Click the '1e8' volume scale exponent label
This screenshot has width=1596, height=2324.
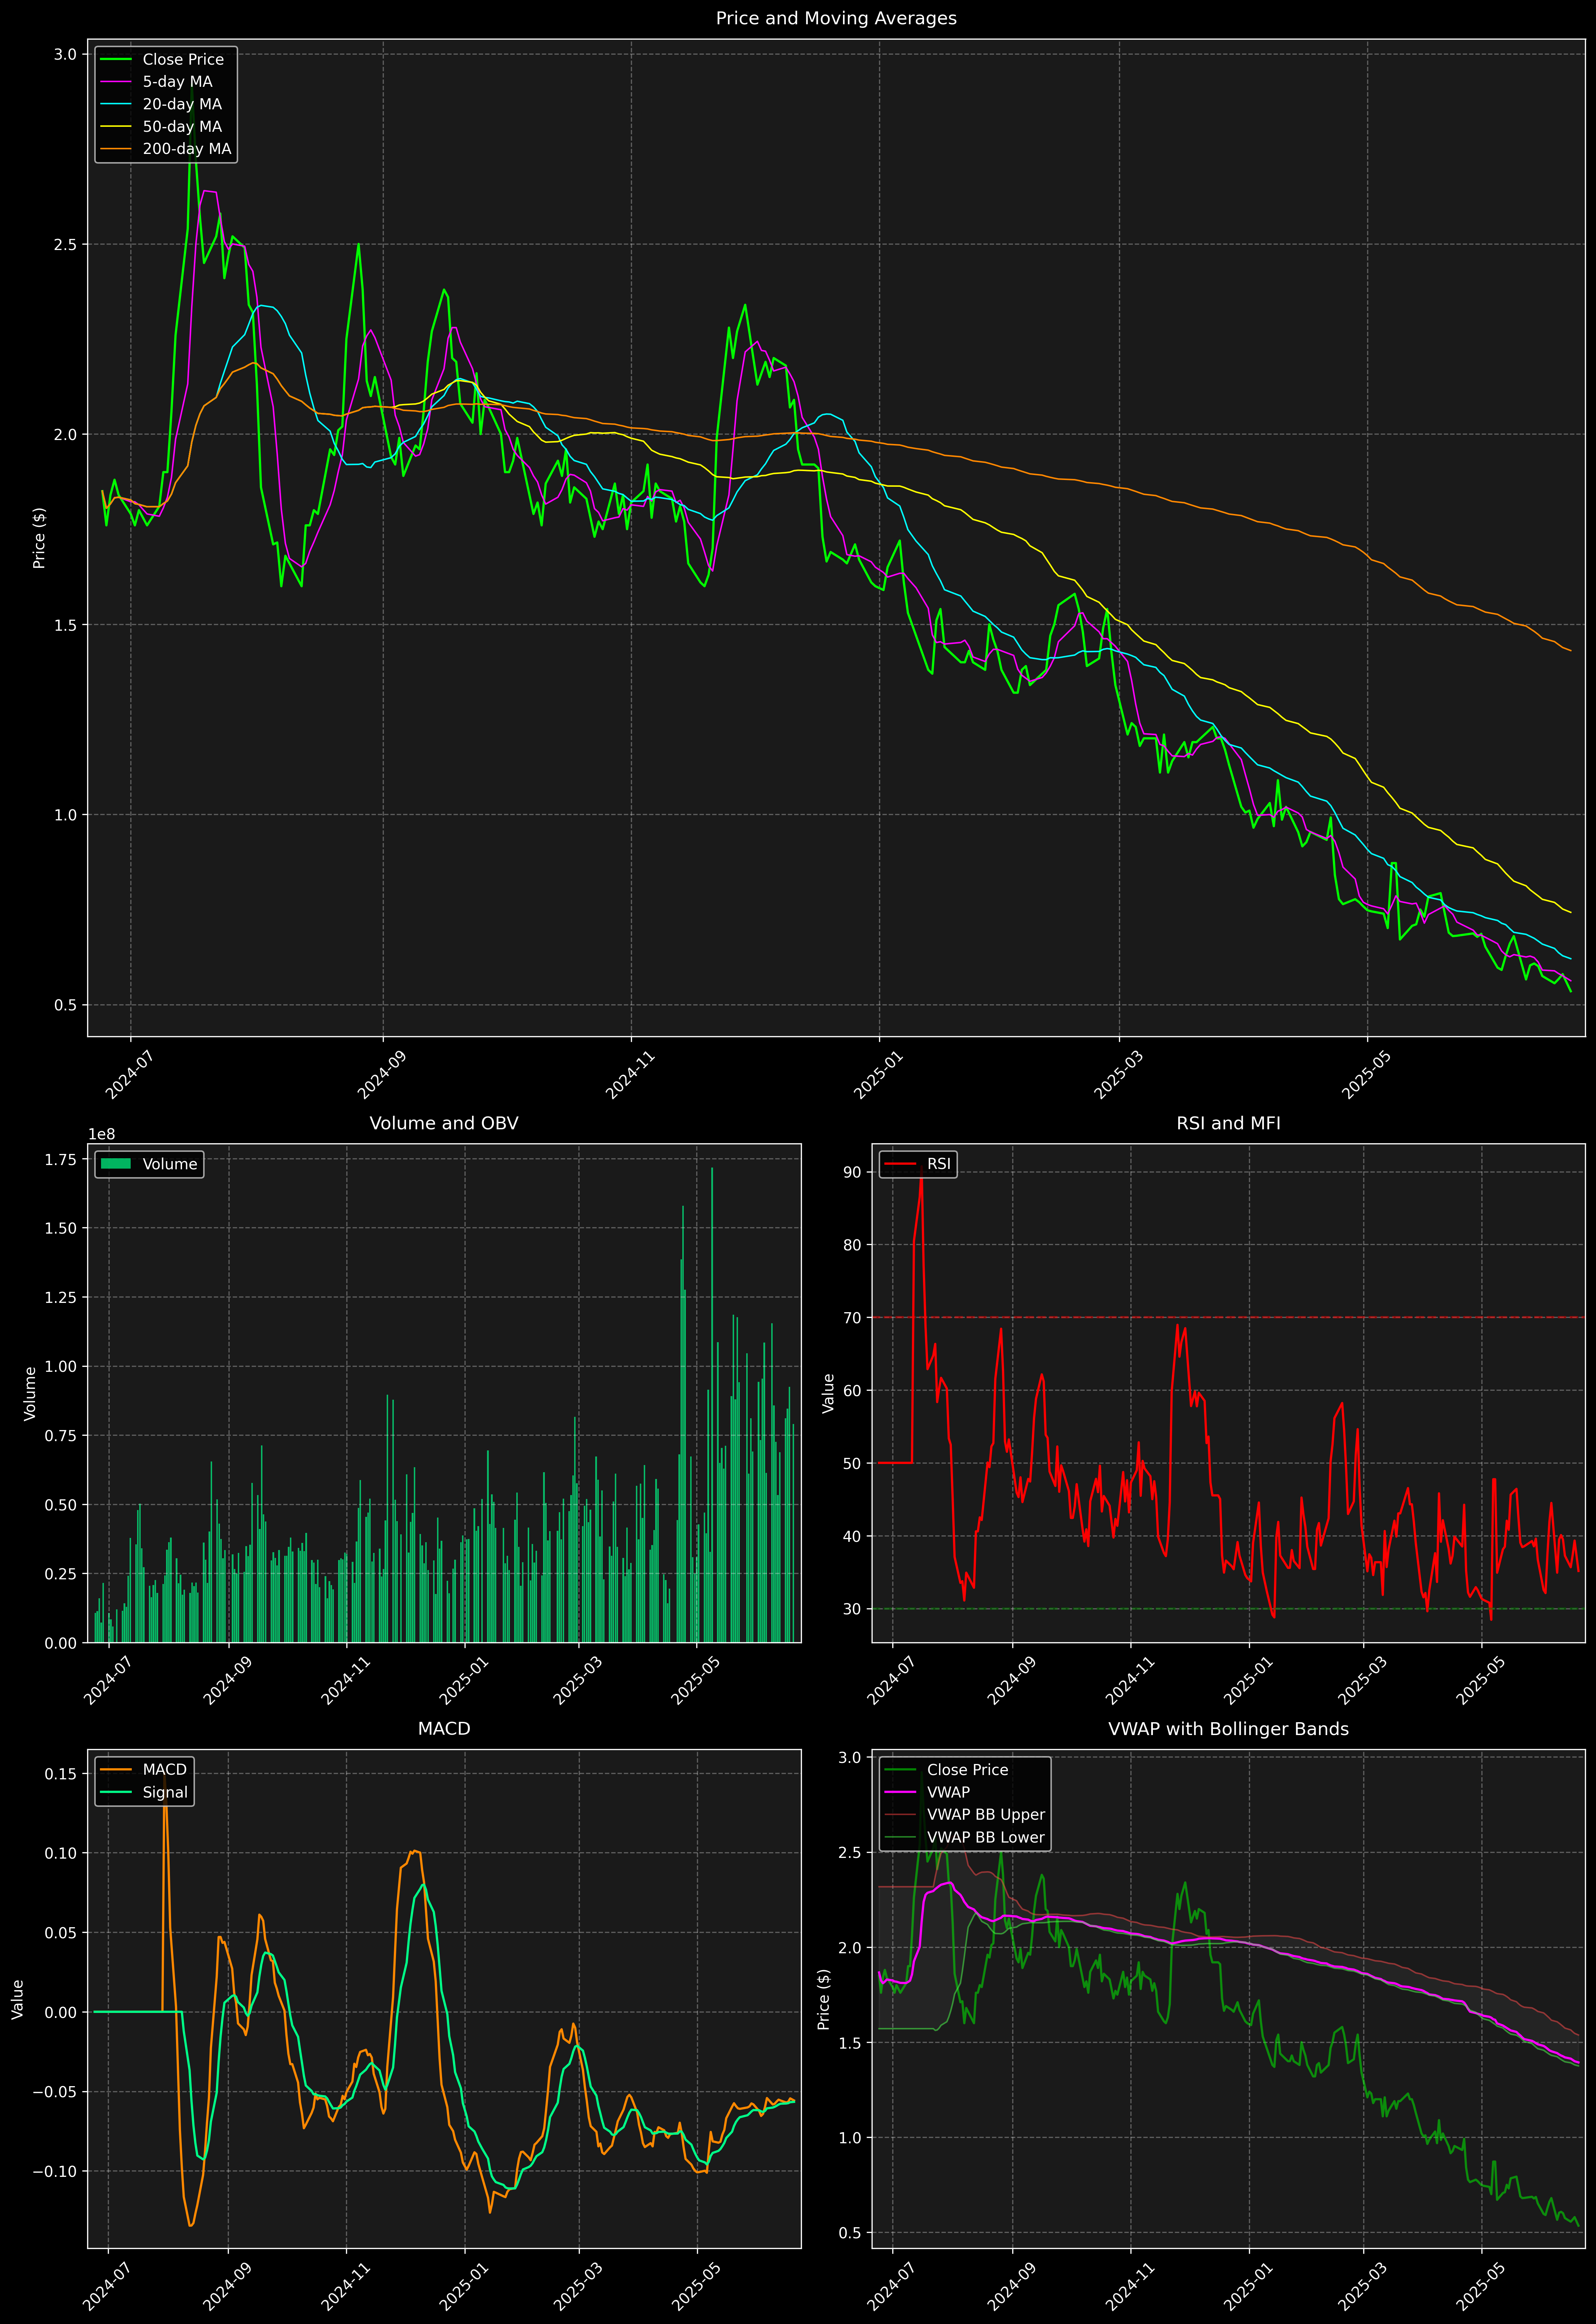click(x=102, y=1134)
